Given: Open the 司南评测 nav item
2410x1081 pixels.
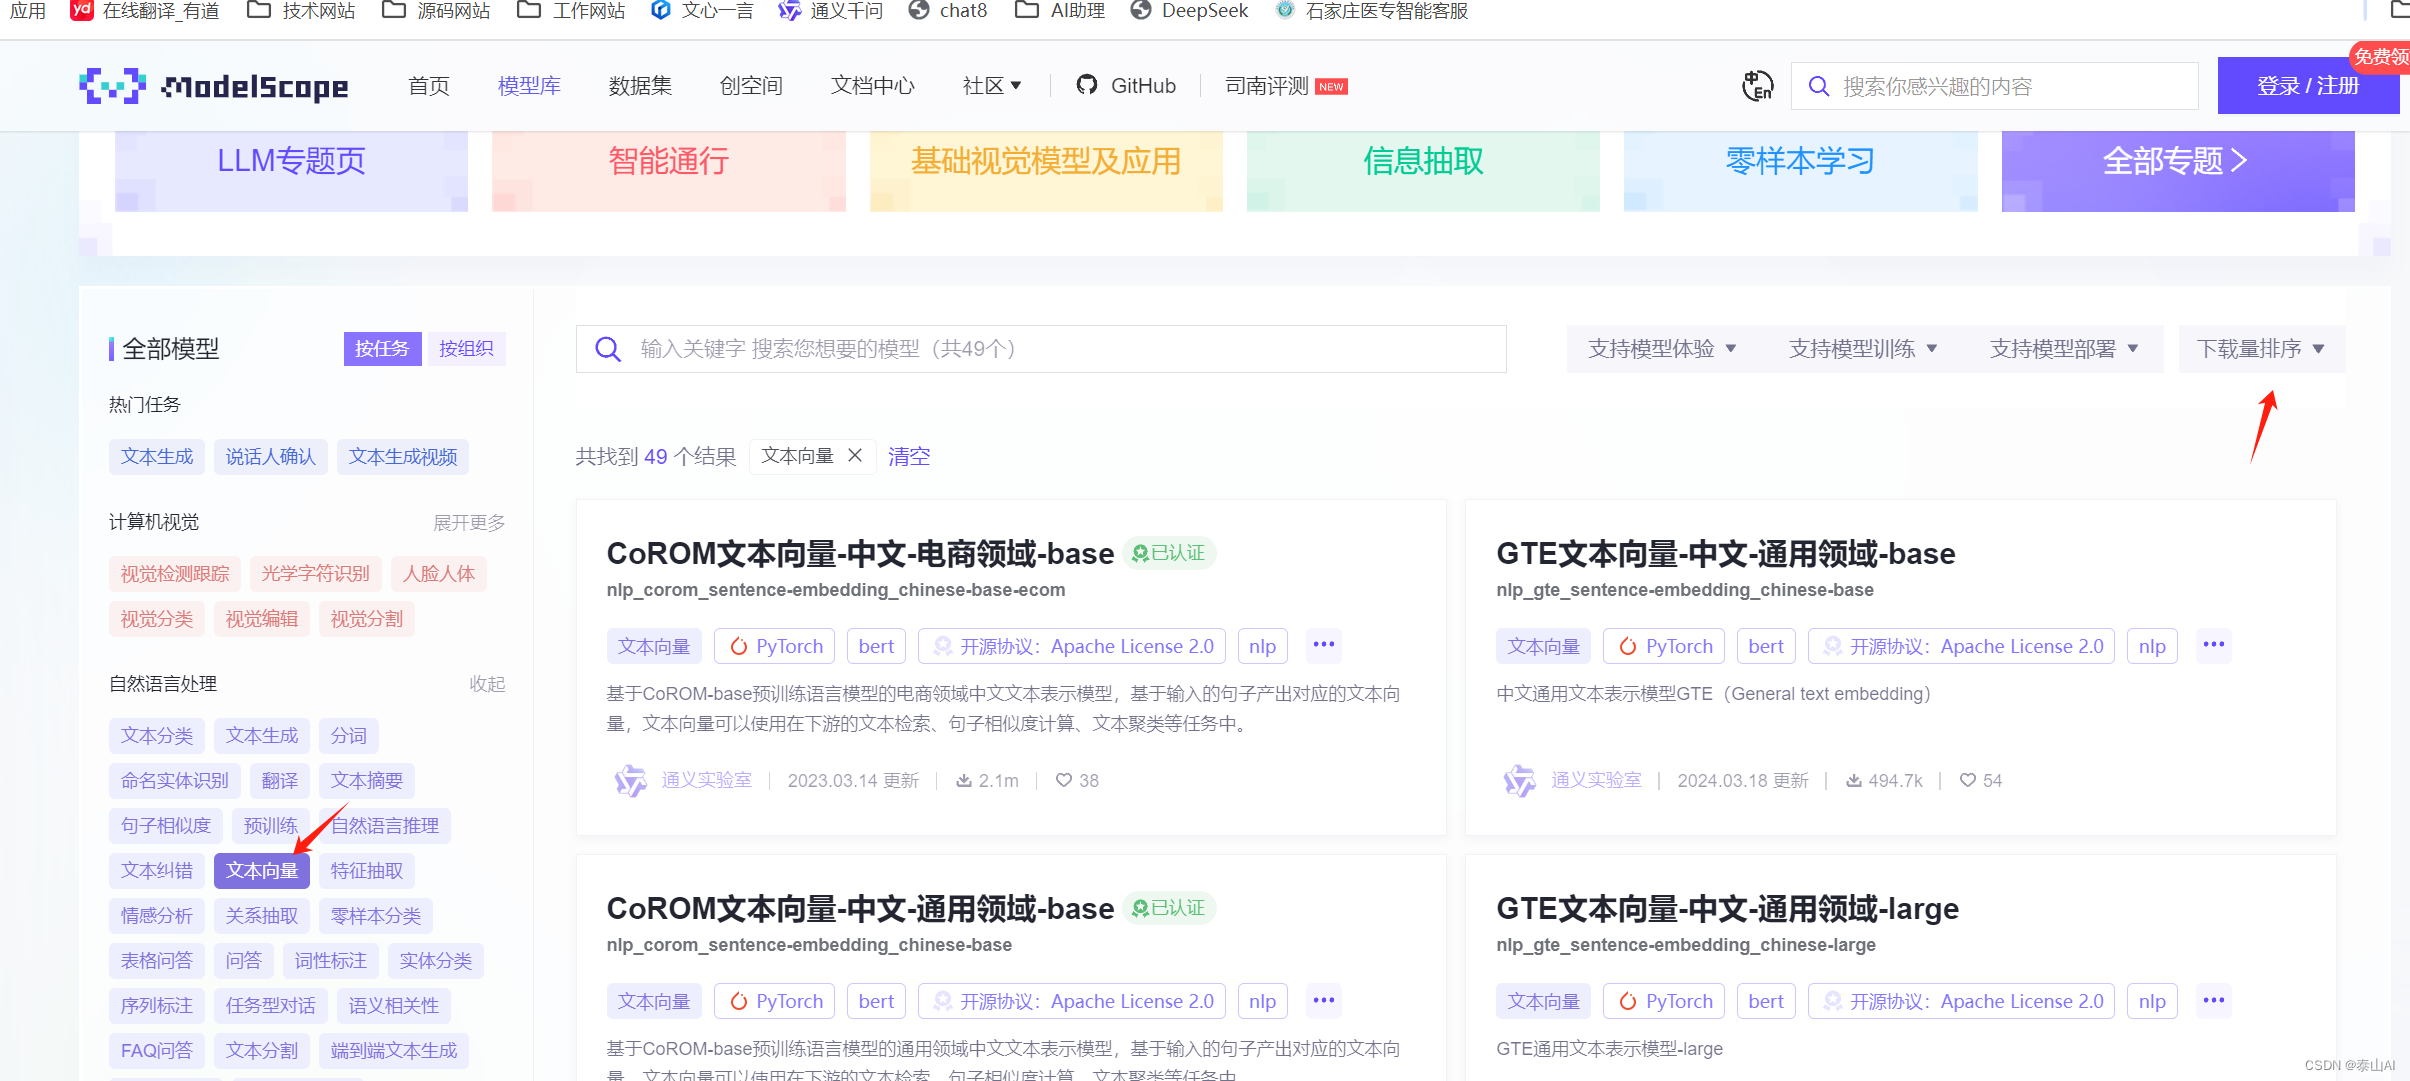Looking at the screenshot, I should point(1286,86).
